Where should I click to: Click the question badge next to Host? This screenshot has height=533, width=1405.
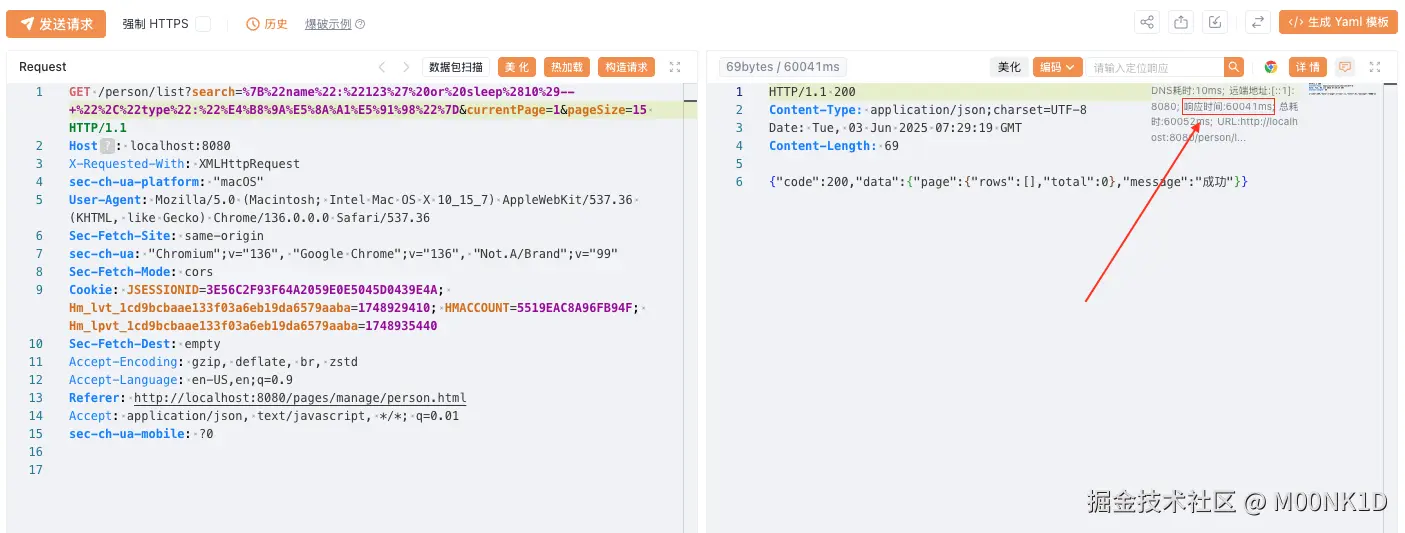(x=106, y=146)
